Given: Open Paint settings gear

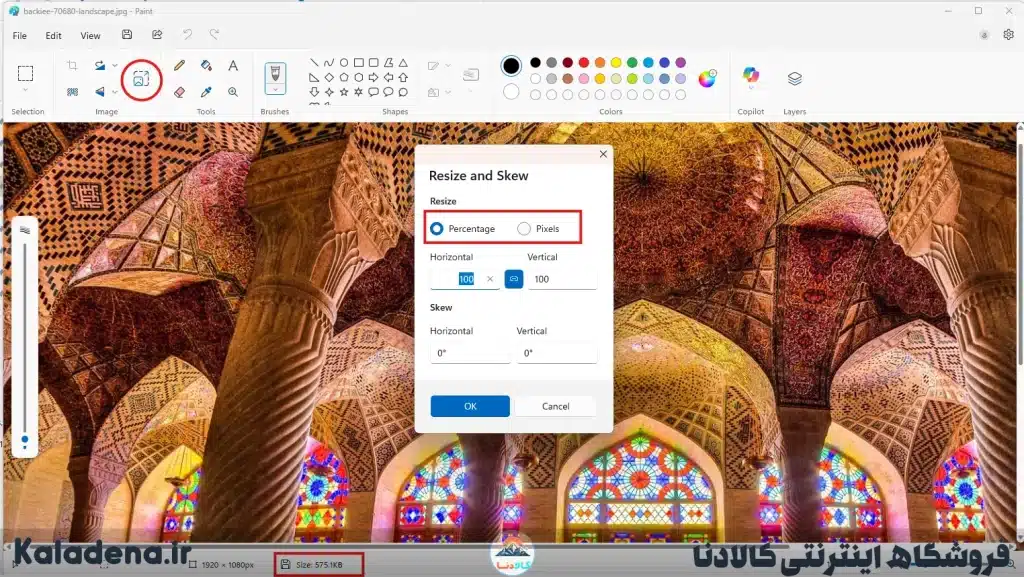Looking at the screenshot, I should click(1008, 35).
